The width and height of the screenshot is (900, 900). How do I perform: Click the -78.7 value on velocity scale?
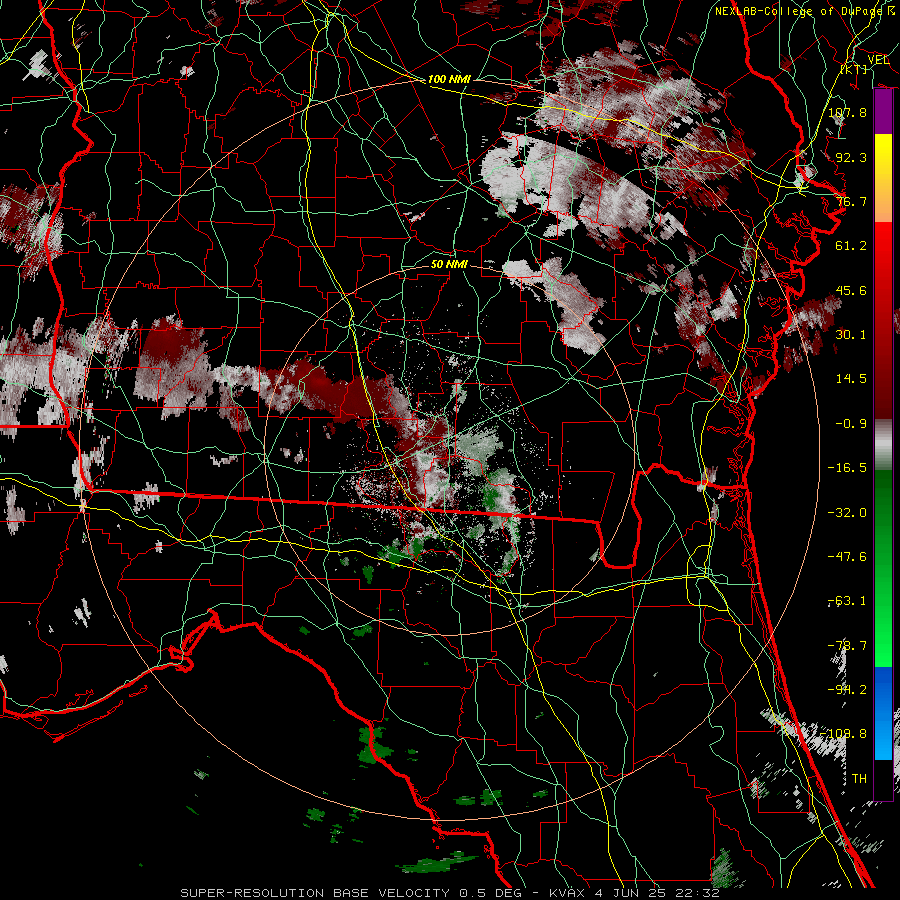coord(847,645)
